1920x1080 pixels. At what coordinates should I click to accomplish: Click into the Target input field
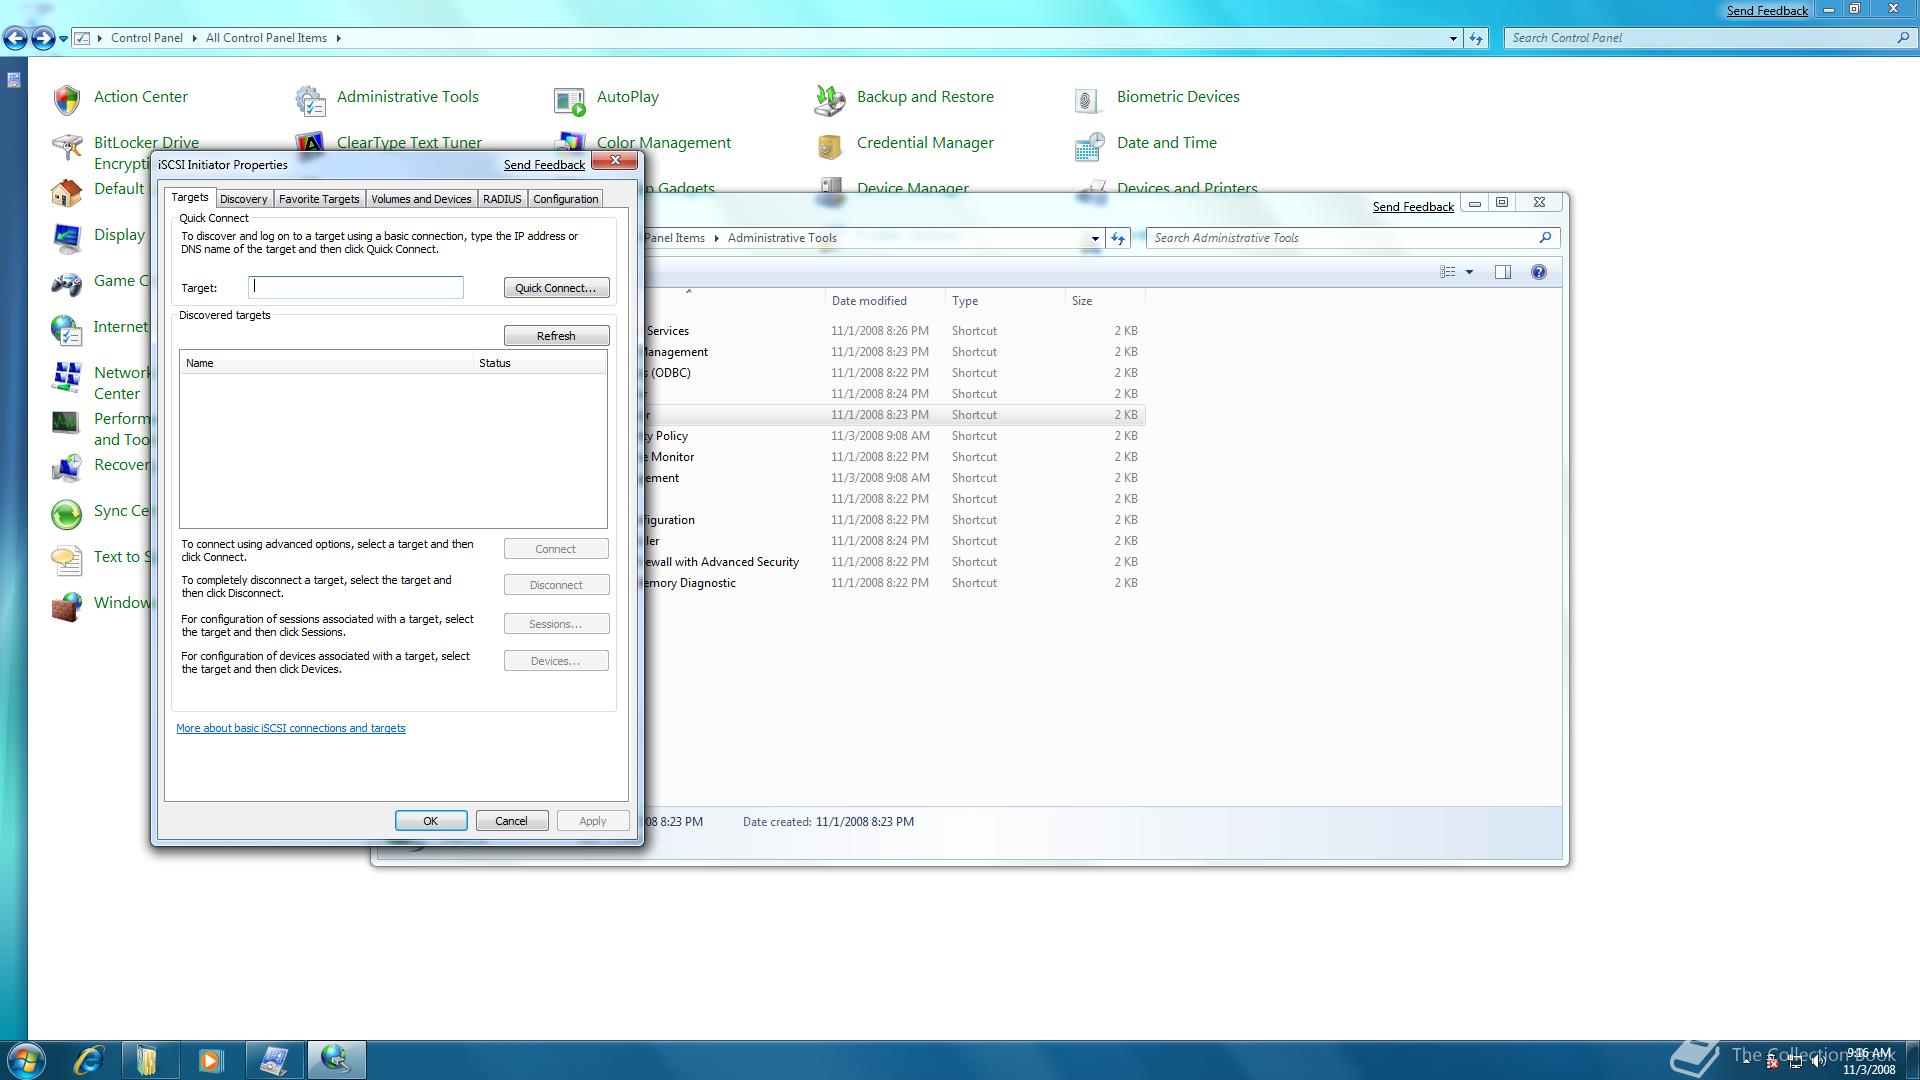tap(356, 287)
